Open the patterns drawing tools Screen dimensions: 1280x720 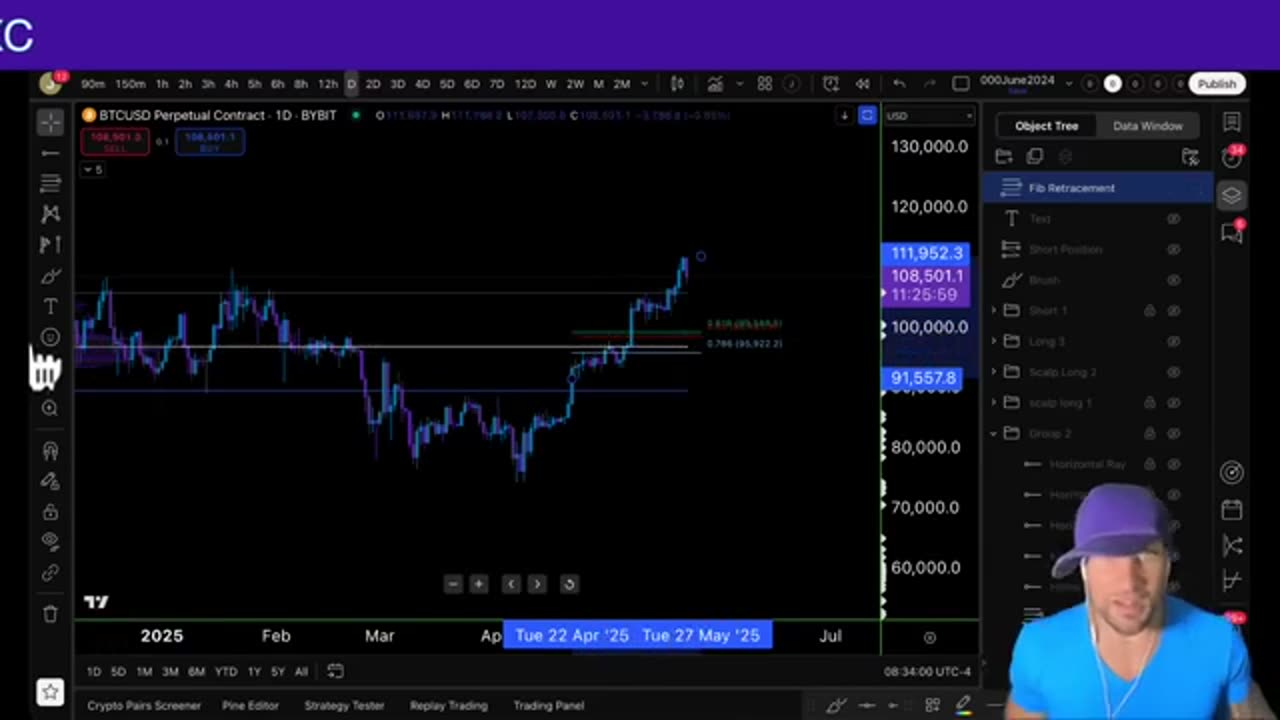pos(50,214)
